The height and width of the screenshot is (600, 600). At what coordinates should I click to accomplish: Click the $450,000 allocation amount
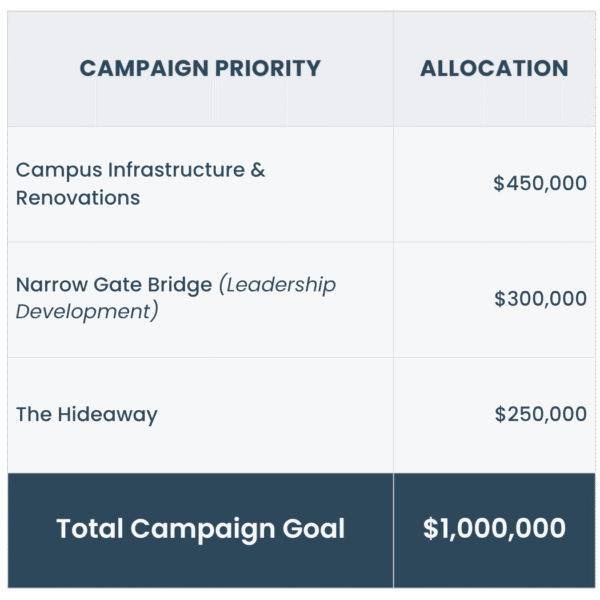[540, 184]
